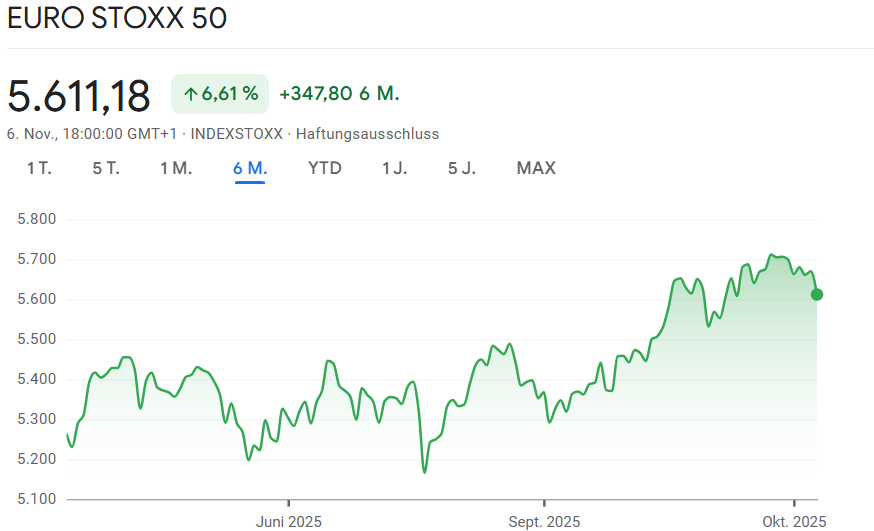This screenshot has width=874, height=531.
Task: Switch chart to 5T. range
Action: point(106,168)
